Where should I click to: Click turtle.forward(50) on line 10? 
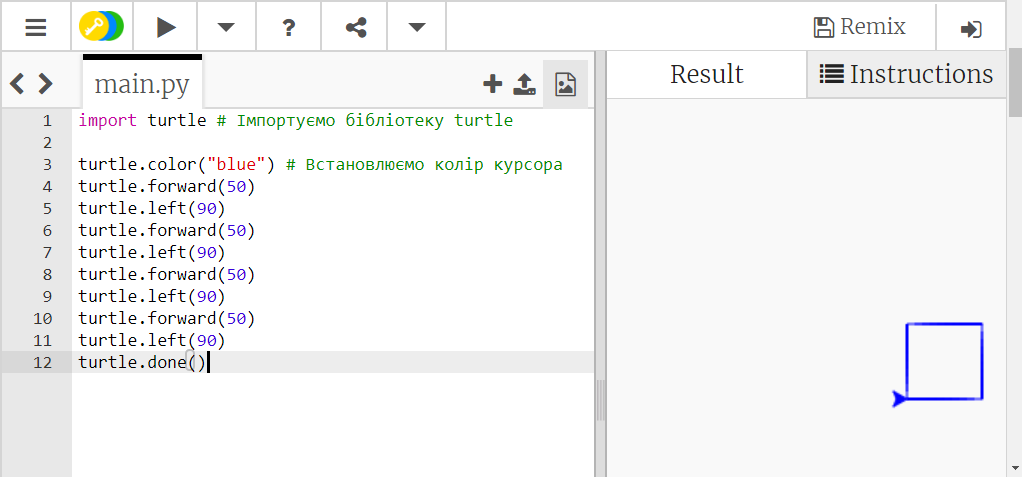tap(166, 319)
